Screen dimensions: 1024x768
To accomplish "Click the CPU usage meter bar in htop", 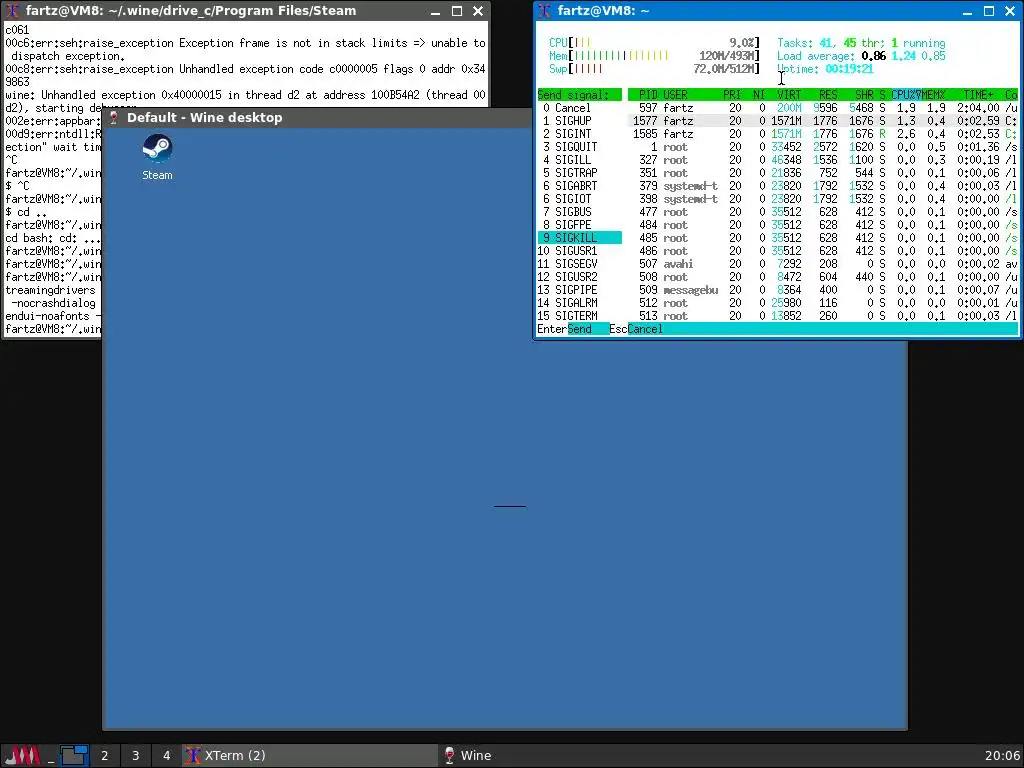I will click(654, 43).
